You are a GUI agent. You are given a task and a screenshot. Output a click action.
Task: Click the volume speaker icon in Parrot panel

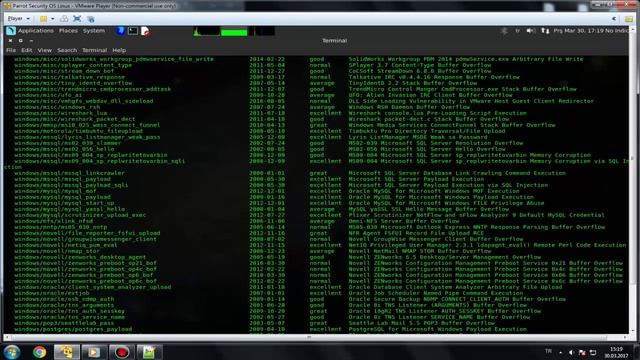531,31
